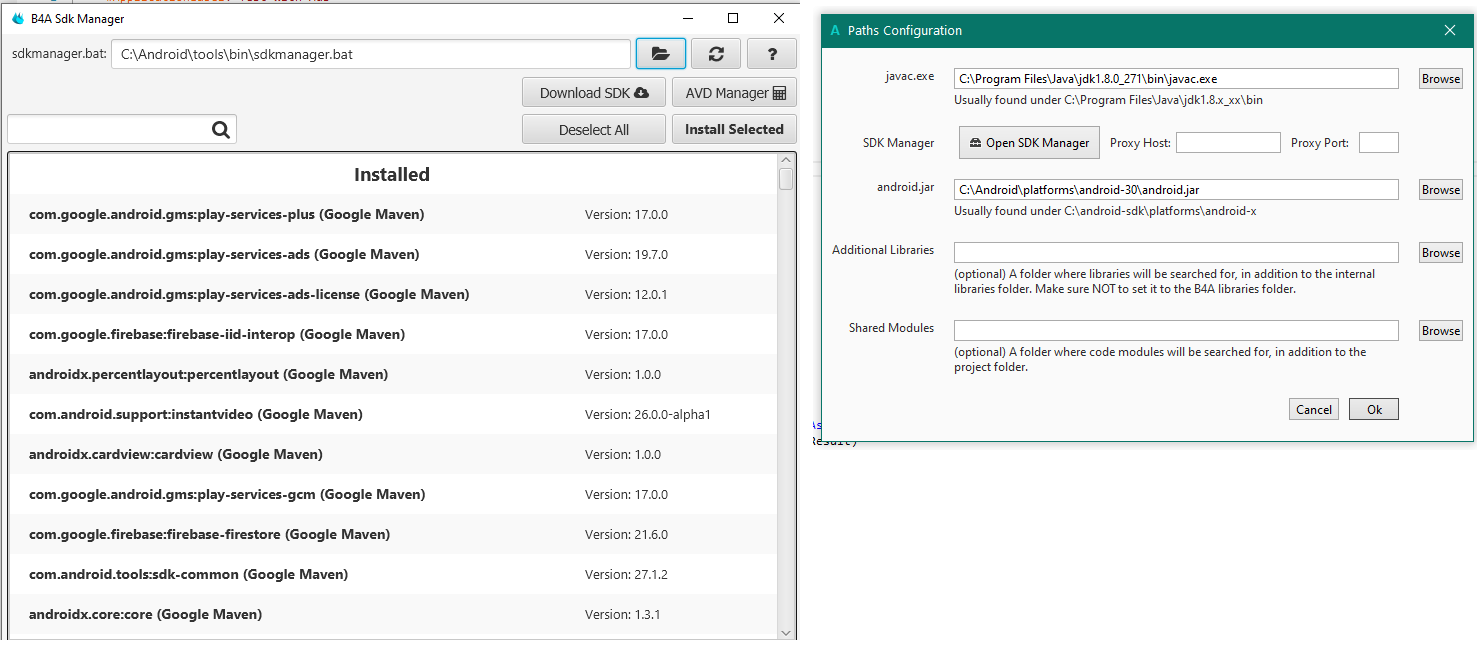Open folder browse icon for sdkmanager.bat
Image resolution: width=1477 pixels, height=648 pixels.
(661, 54)
